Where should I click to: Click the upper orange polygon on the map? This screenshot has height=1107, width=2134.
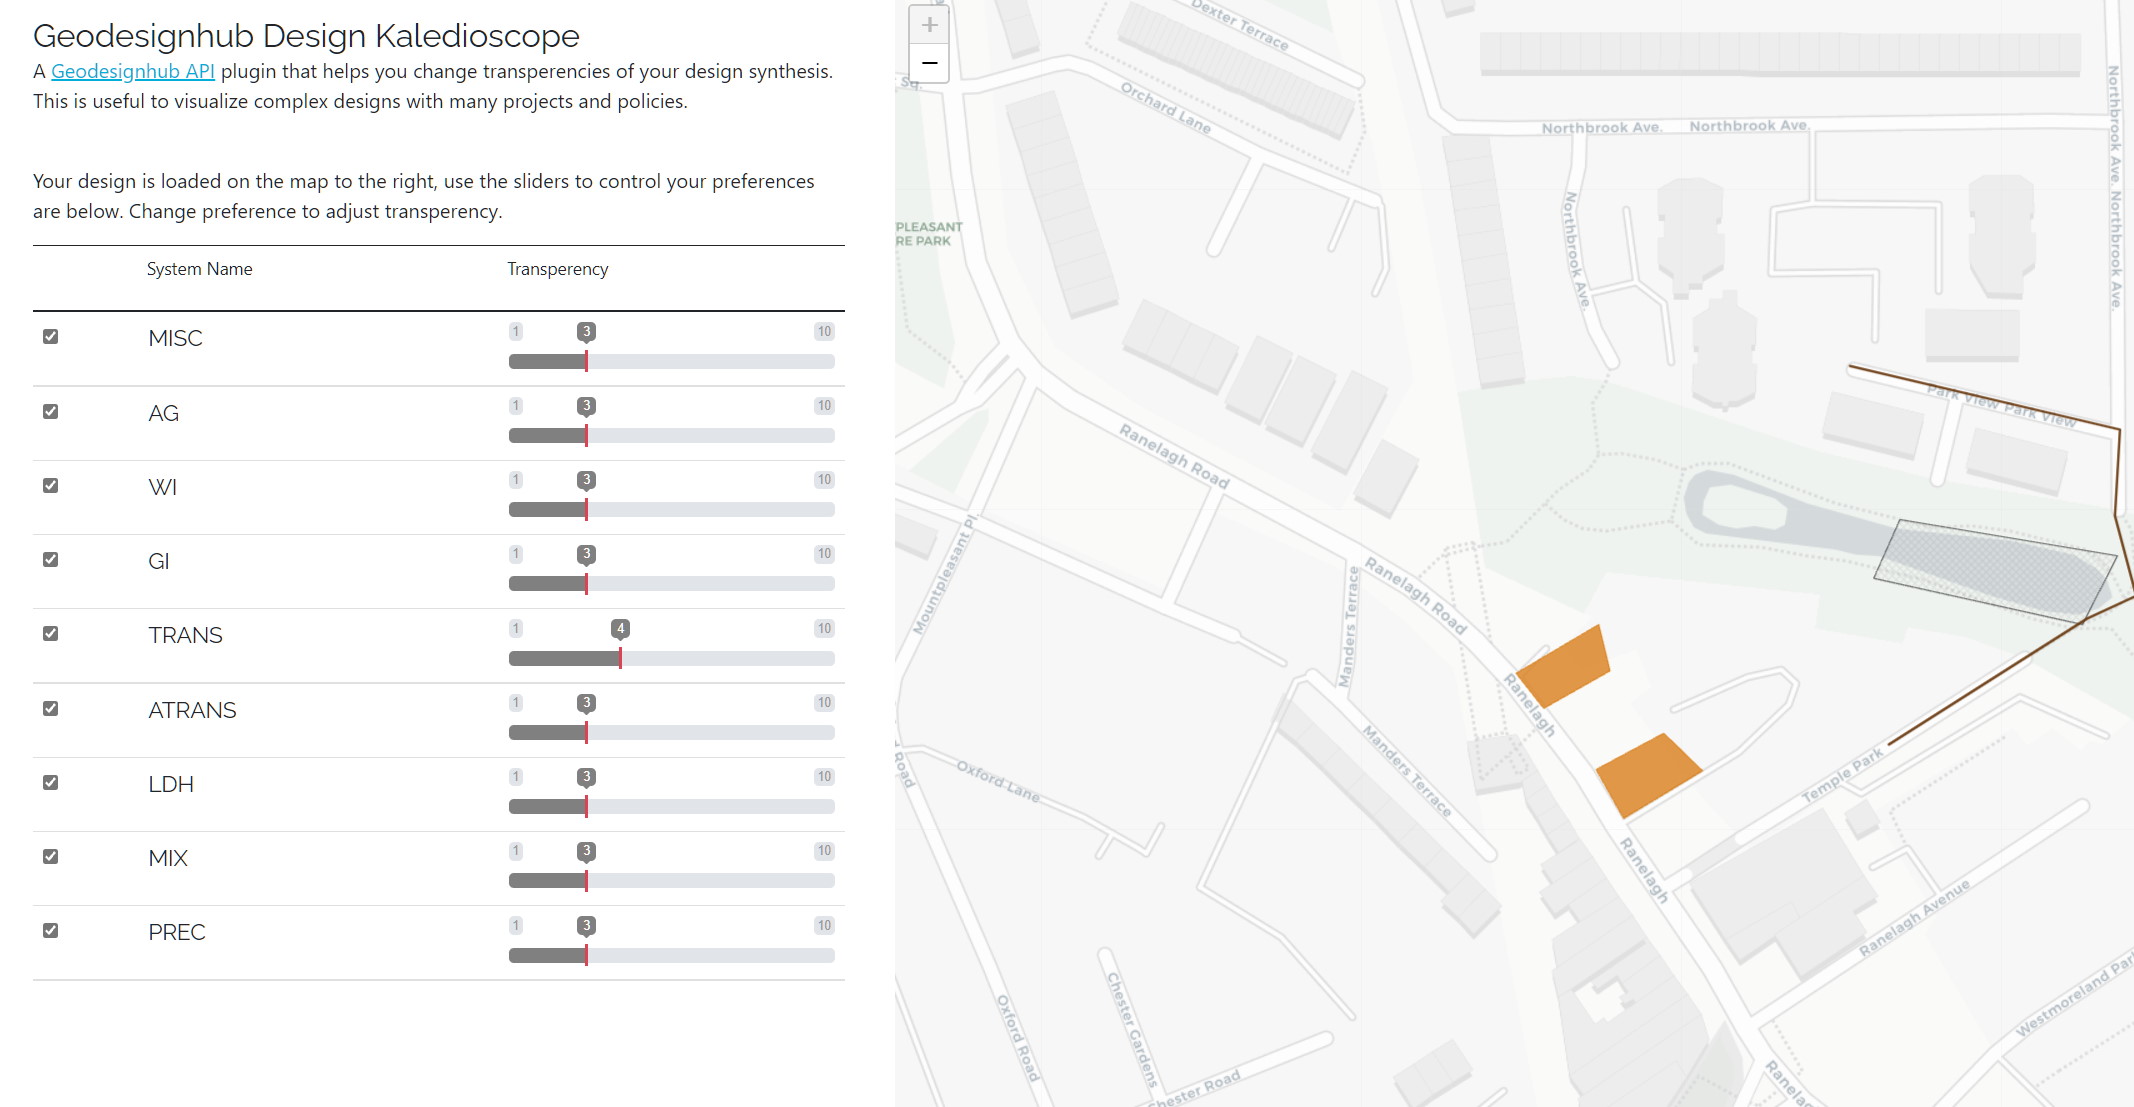coord(1565,667)
